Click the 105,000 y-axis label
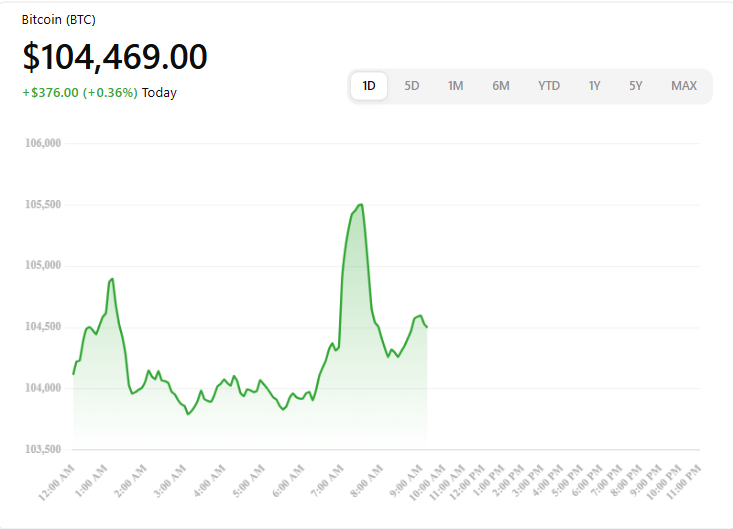This screenshot has height=529, width=733. pyautogui.click(x=43, y=265)
